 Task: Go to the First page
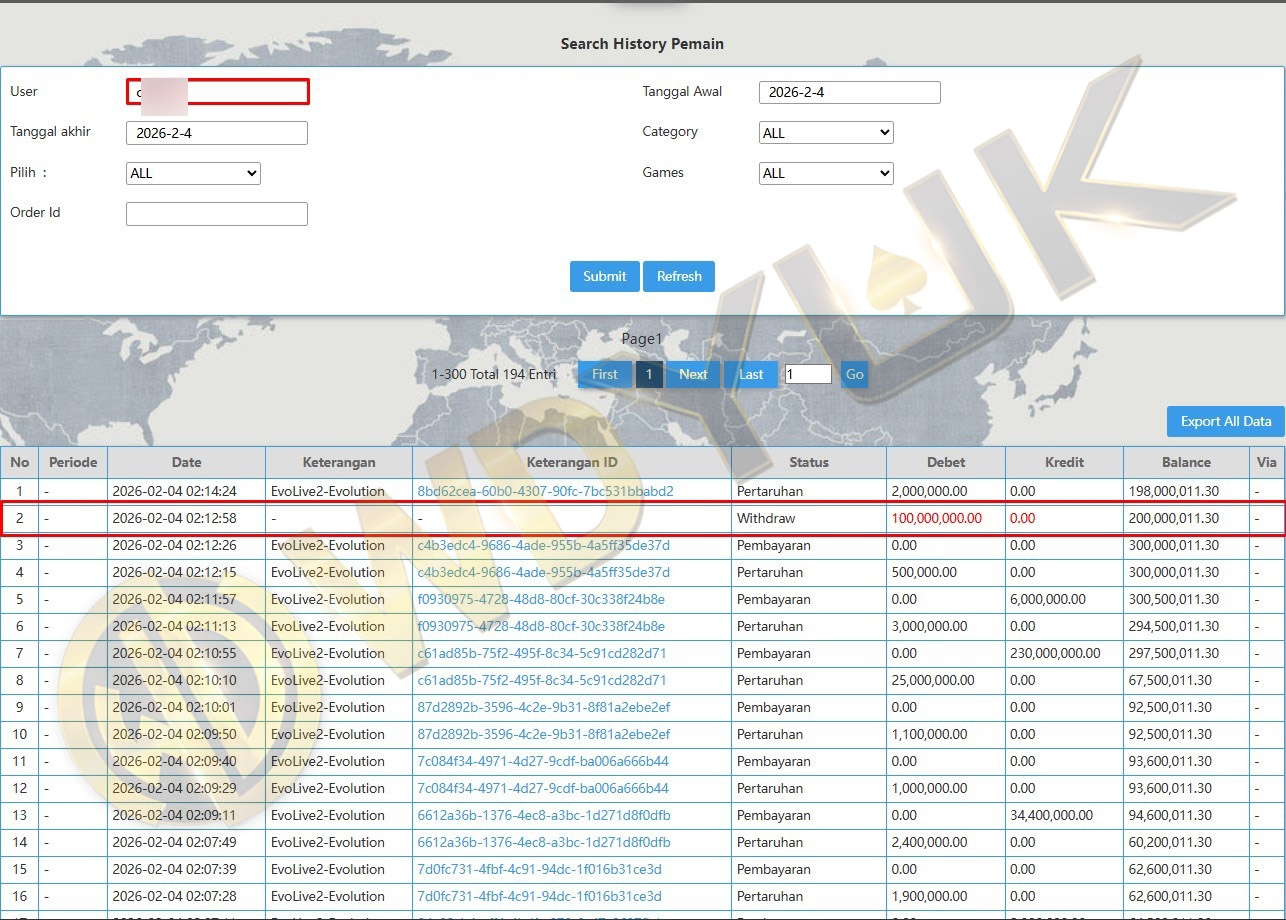pos(604,374)
